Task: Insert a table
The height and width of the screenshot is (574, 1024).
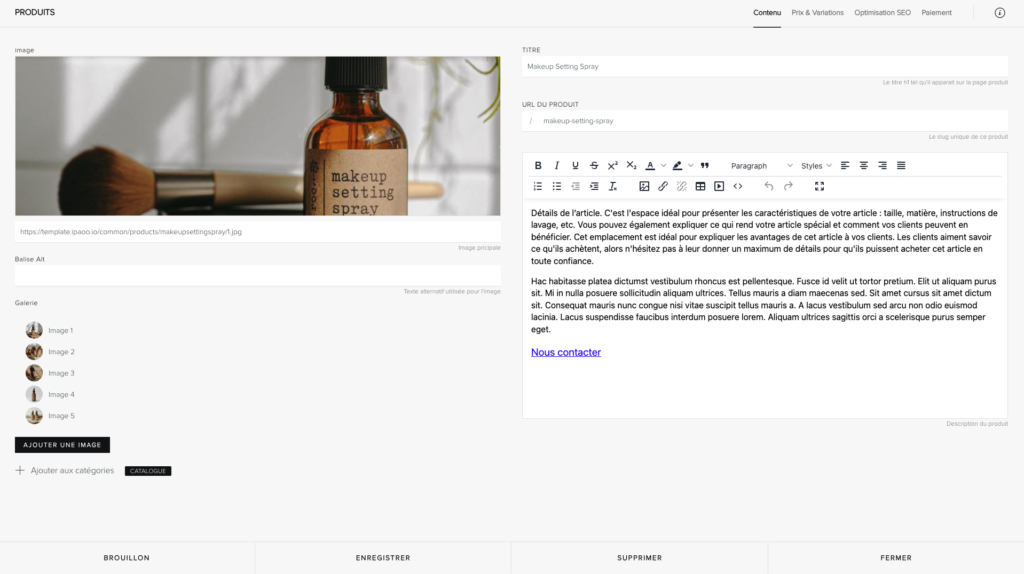Action: 700,187
